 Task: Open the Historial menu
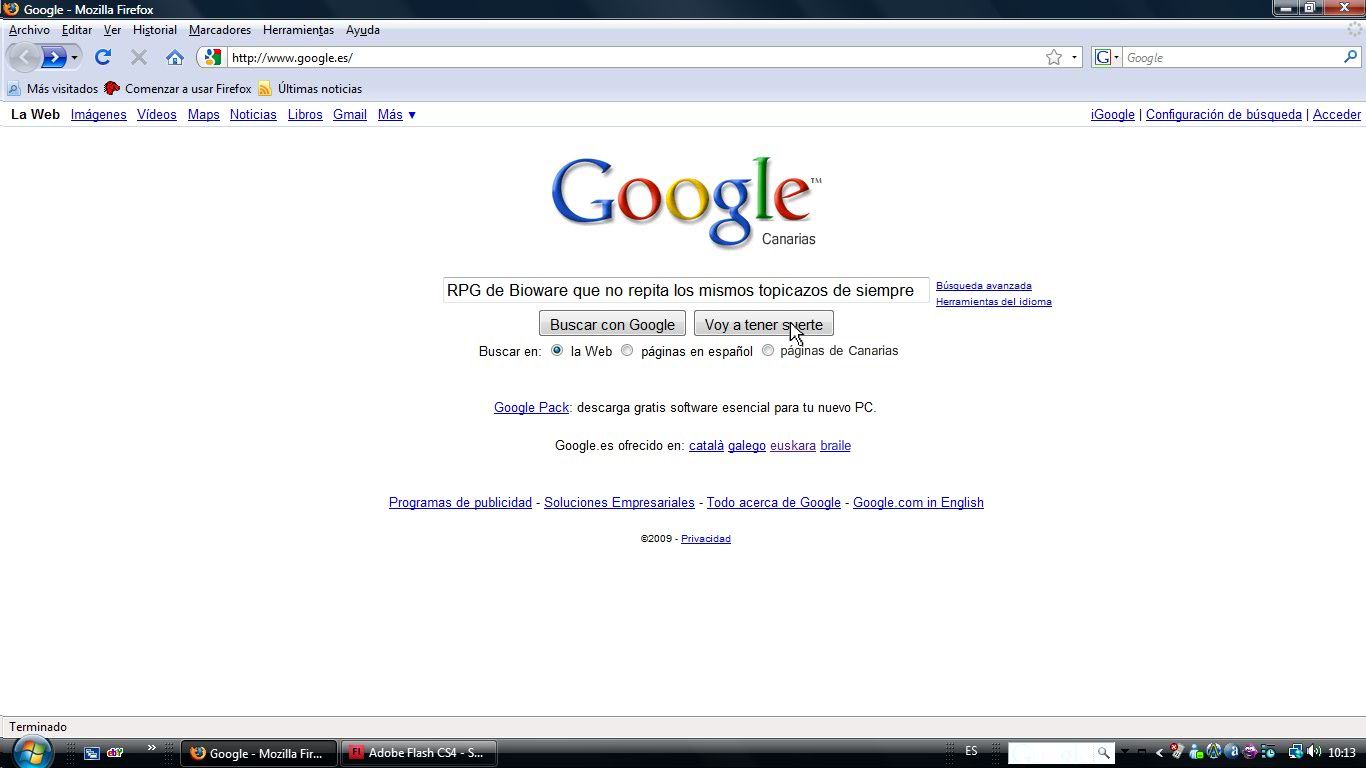coord(155,30)
